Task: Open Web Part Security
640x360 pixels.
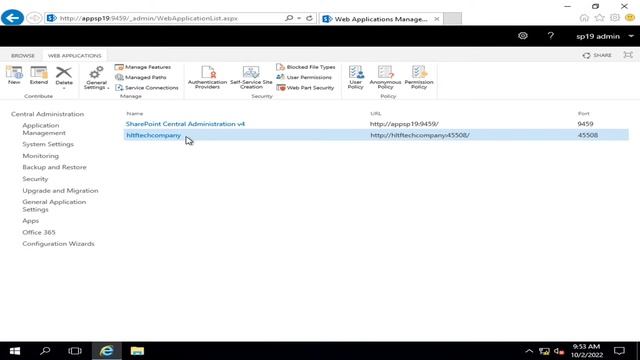Action: [305, 87]
